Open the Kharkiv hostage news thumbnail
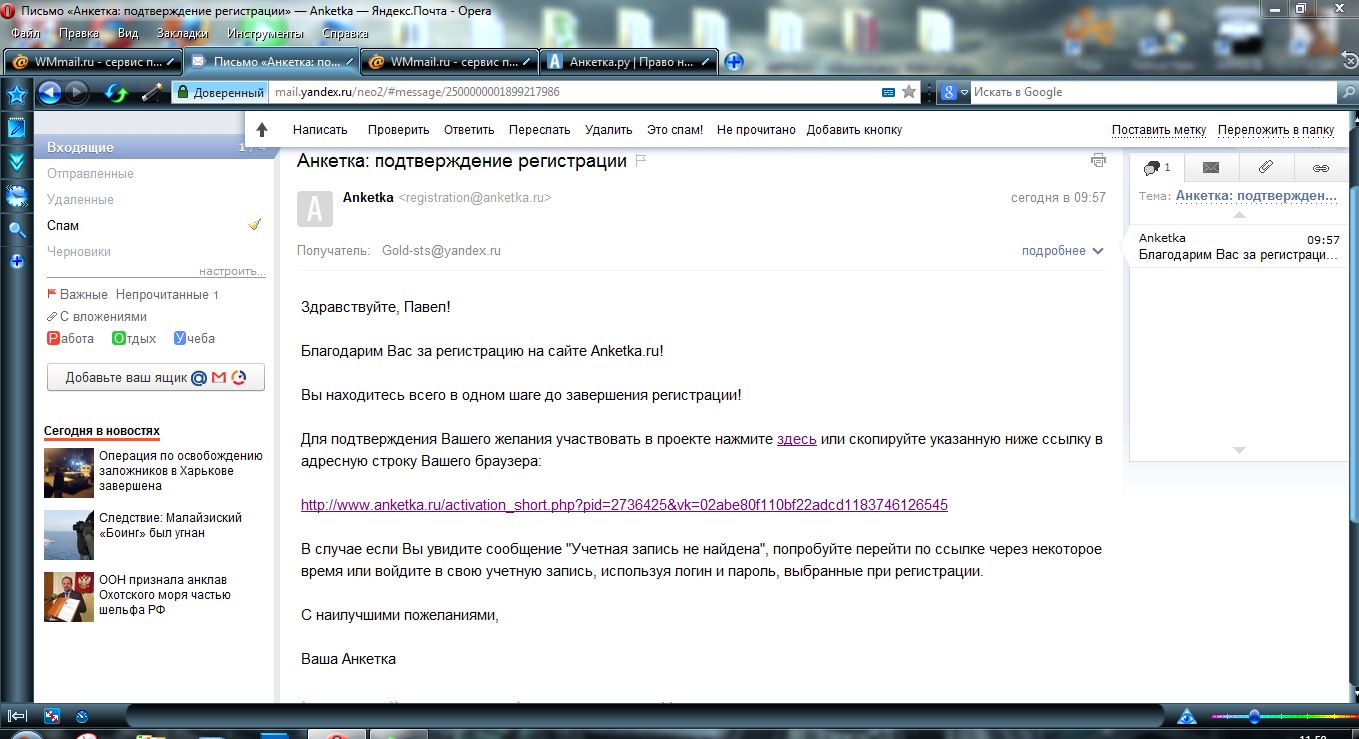The height and width of the screenshot is (739, 1359). point(69,473)
